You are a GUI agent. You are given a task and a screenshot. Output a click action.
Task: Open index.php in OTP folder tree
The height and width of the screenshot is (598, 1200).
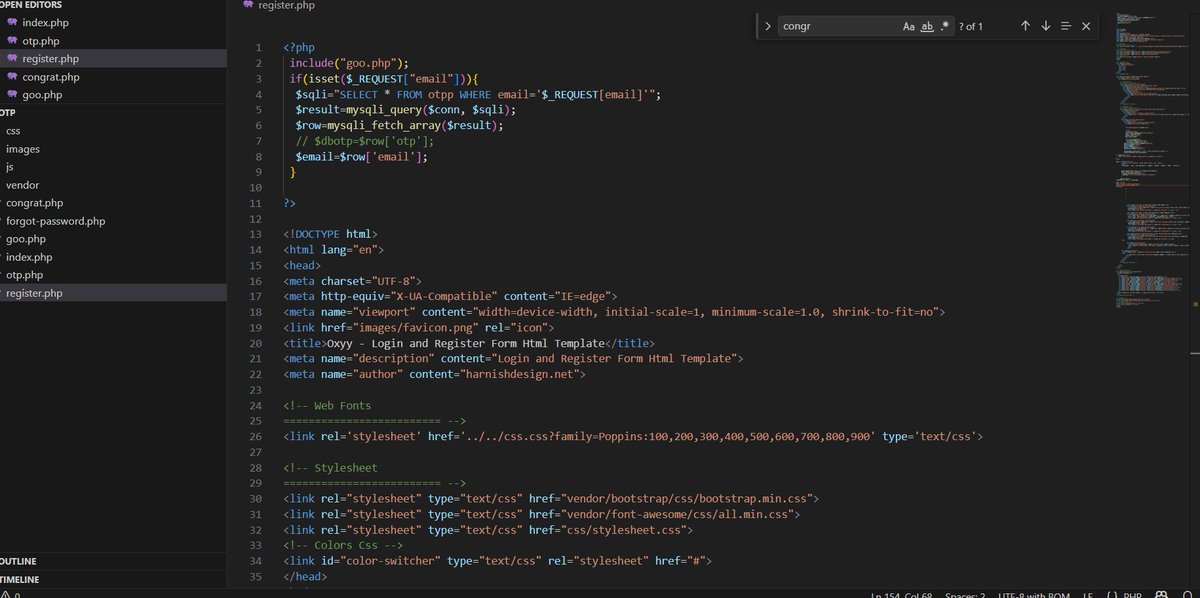pyautogui.click(x=29, y=257)
